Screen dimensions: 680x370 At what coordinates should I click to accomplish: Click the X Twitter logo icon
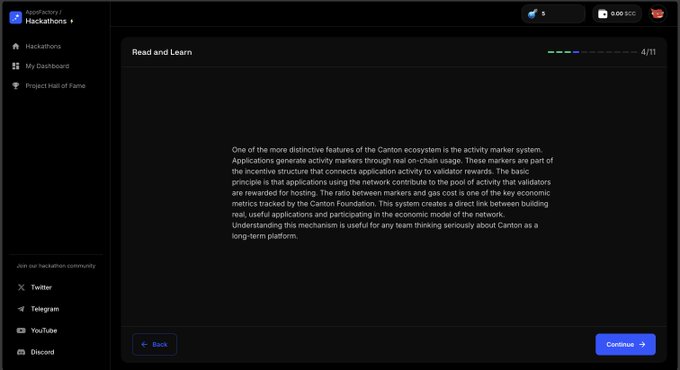point(21,287)
